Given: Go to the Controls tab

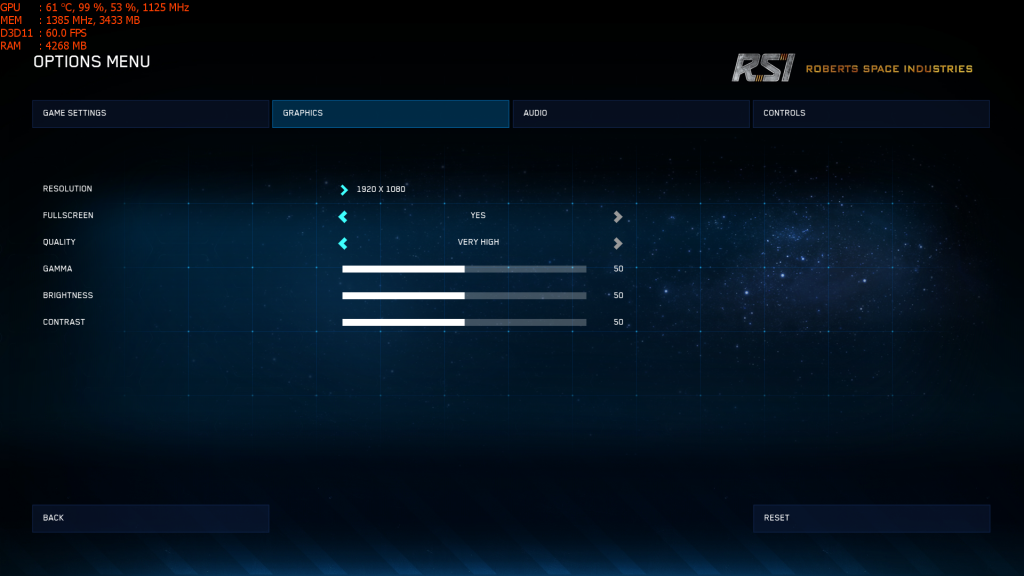Looking at the screenshot, I should tap(870, 114).
